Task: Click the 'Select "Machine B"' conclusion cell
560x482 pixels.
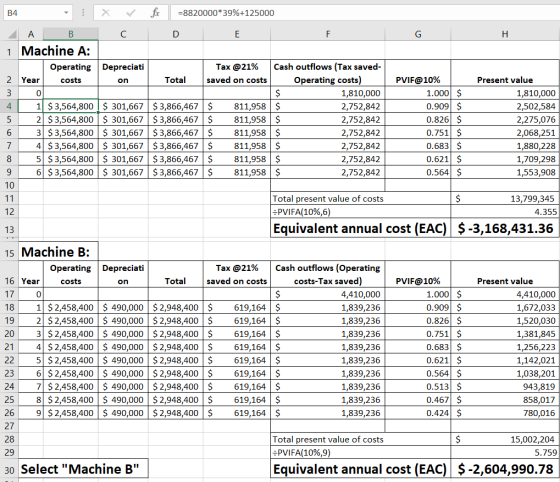Action: [x=83, y=469]
